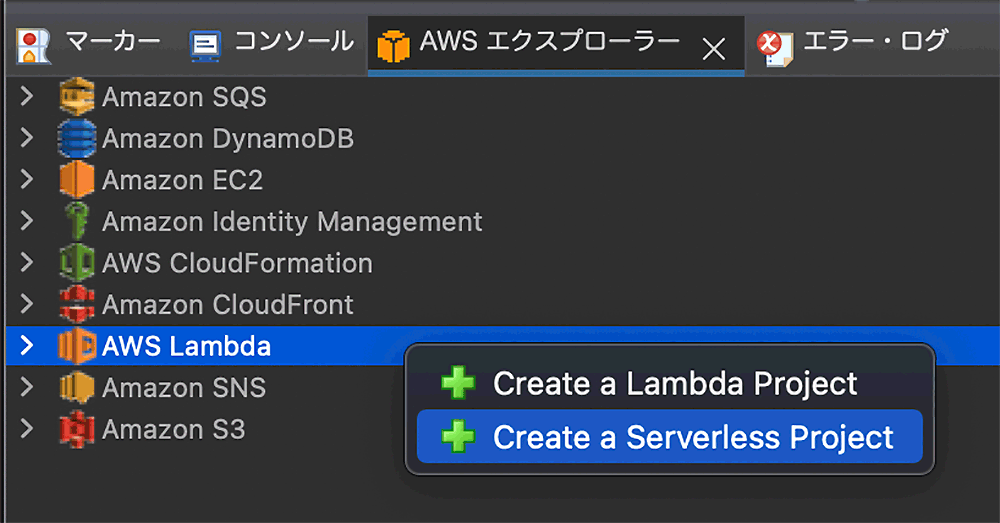Expand the Amazon DynamoDB node

(27, 138)
